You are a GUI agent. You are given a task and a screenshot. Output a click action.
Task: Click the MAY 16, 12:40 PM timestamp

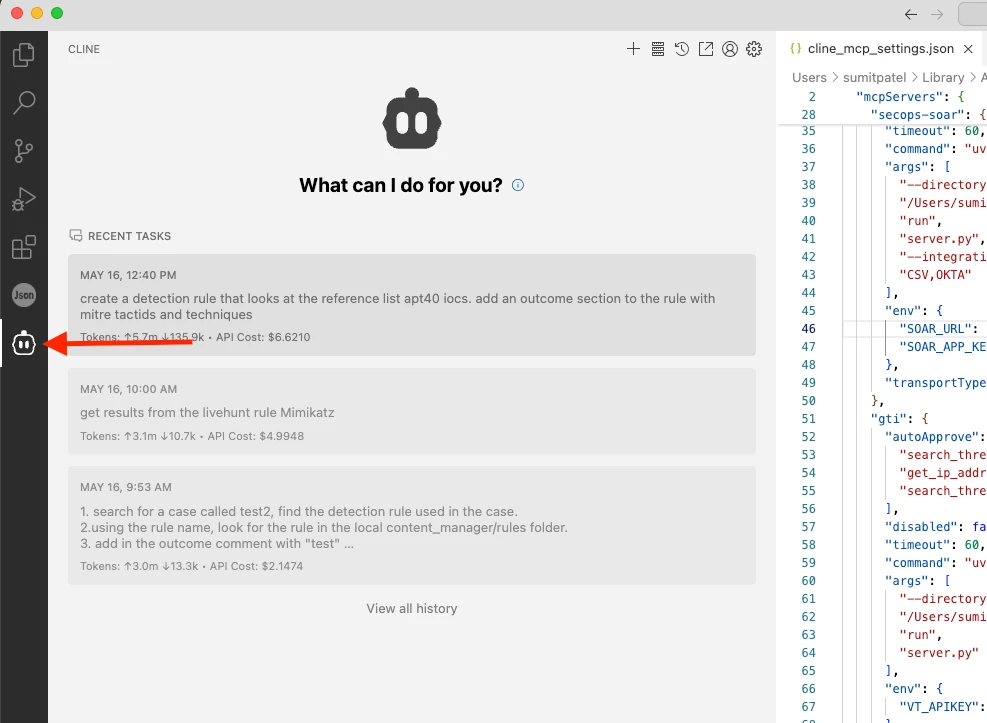[x=128, y=275]
